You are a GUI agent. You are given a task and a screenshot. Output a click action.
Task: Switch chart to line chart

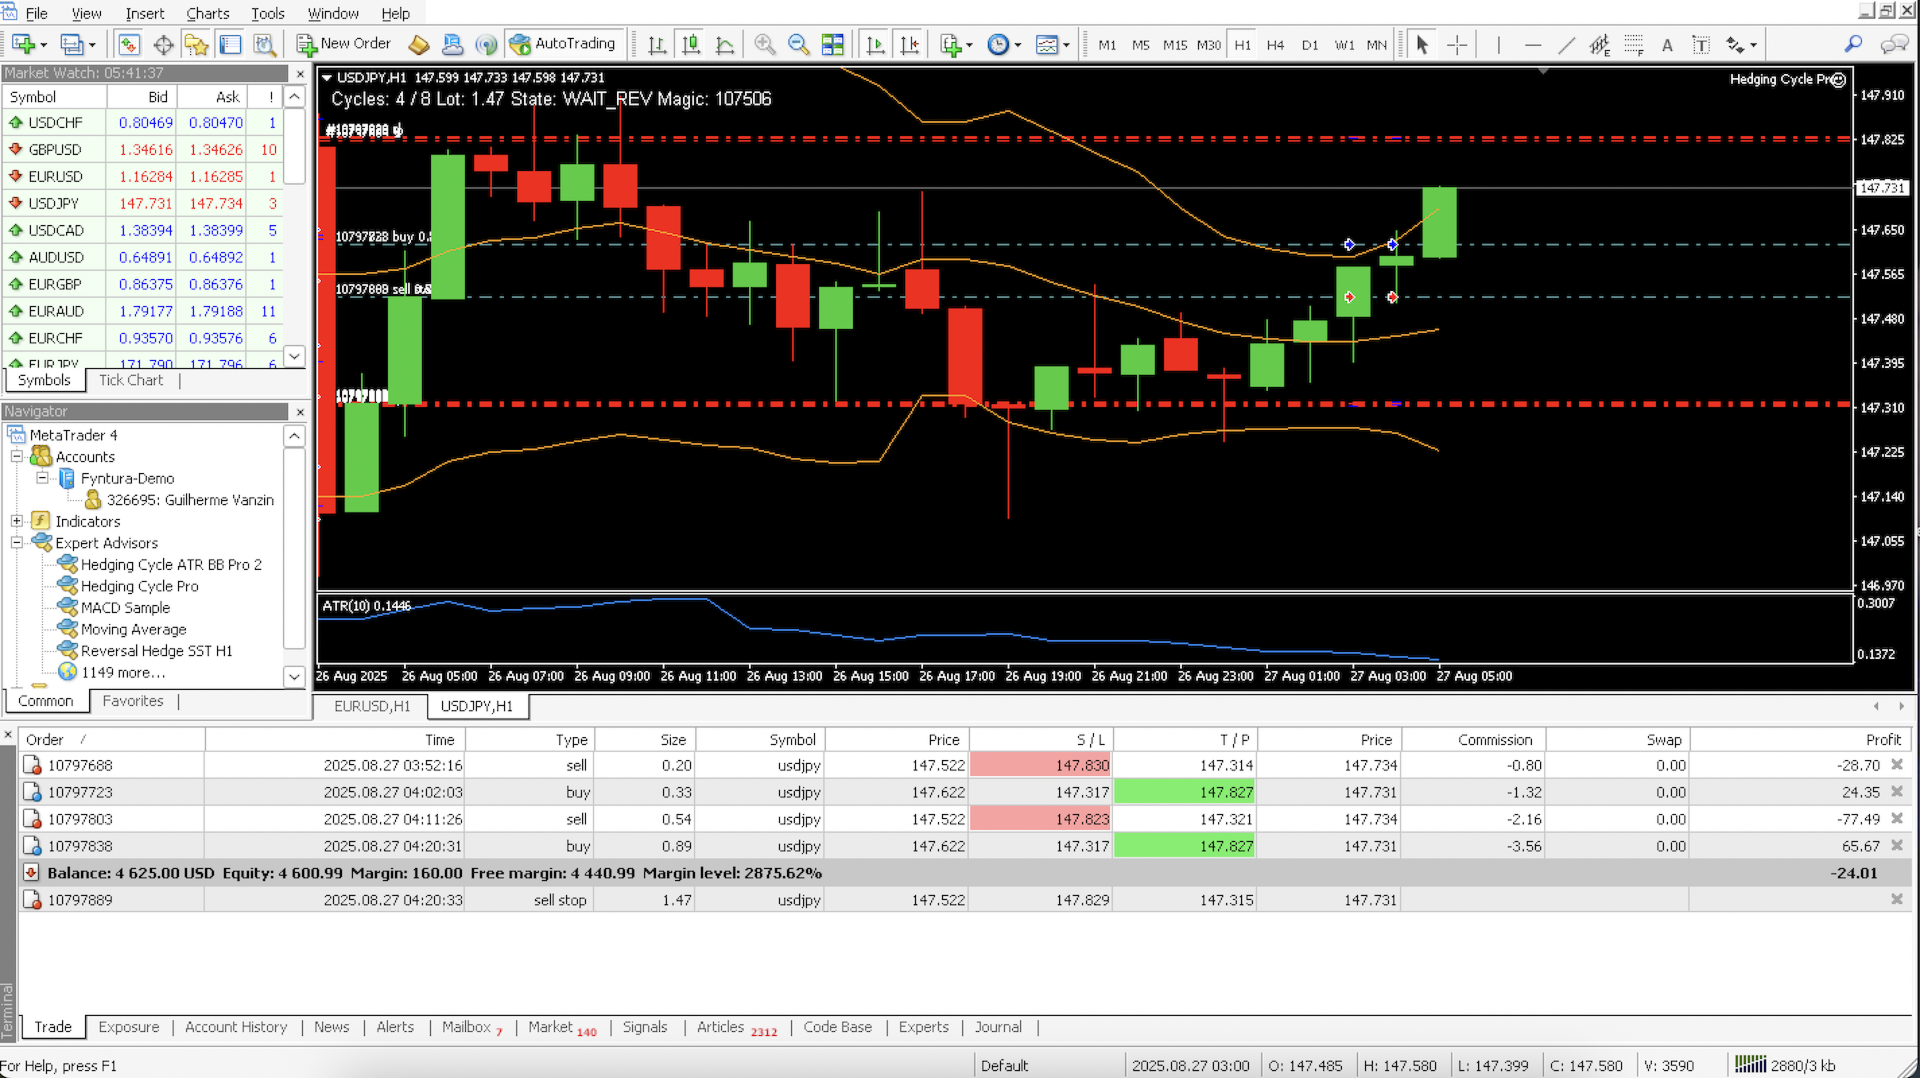point(725,44)
